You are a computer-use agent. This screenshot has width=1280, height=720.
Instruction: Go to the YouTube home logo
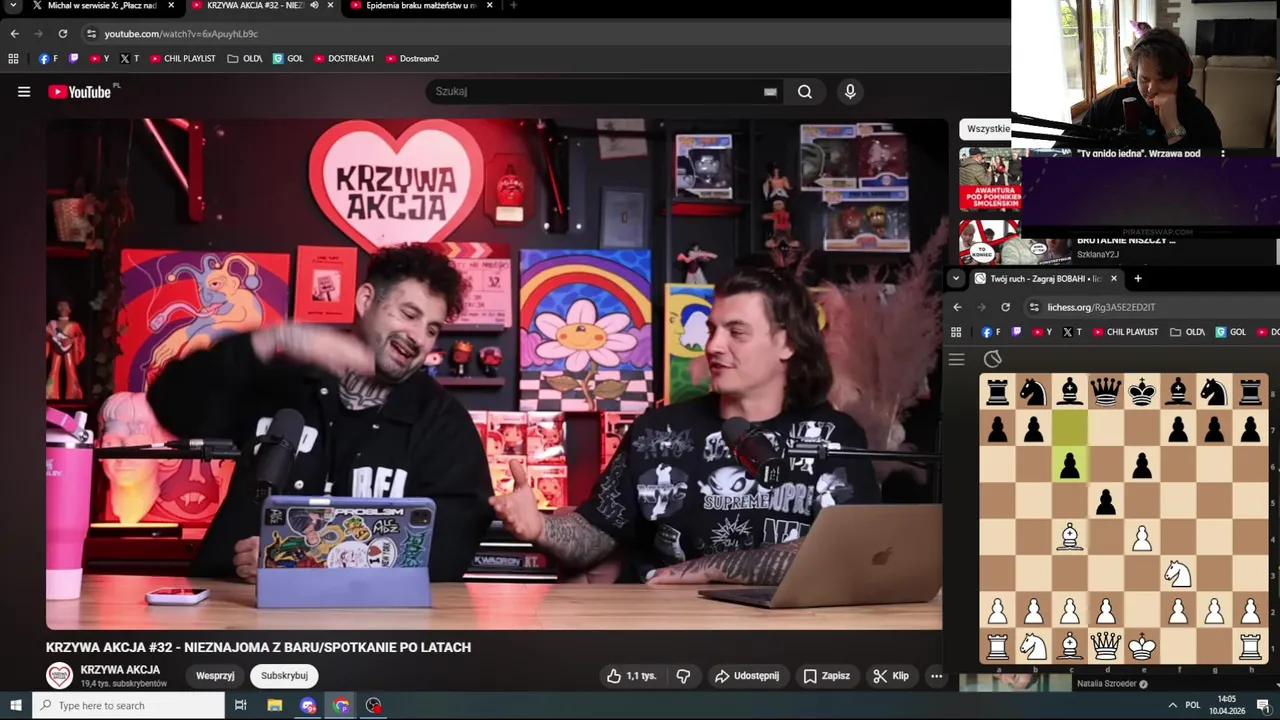80,92
